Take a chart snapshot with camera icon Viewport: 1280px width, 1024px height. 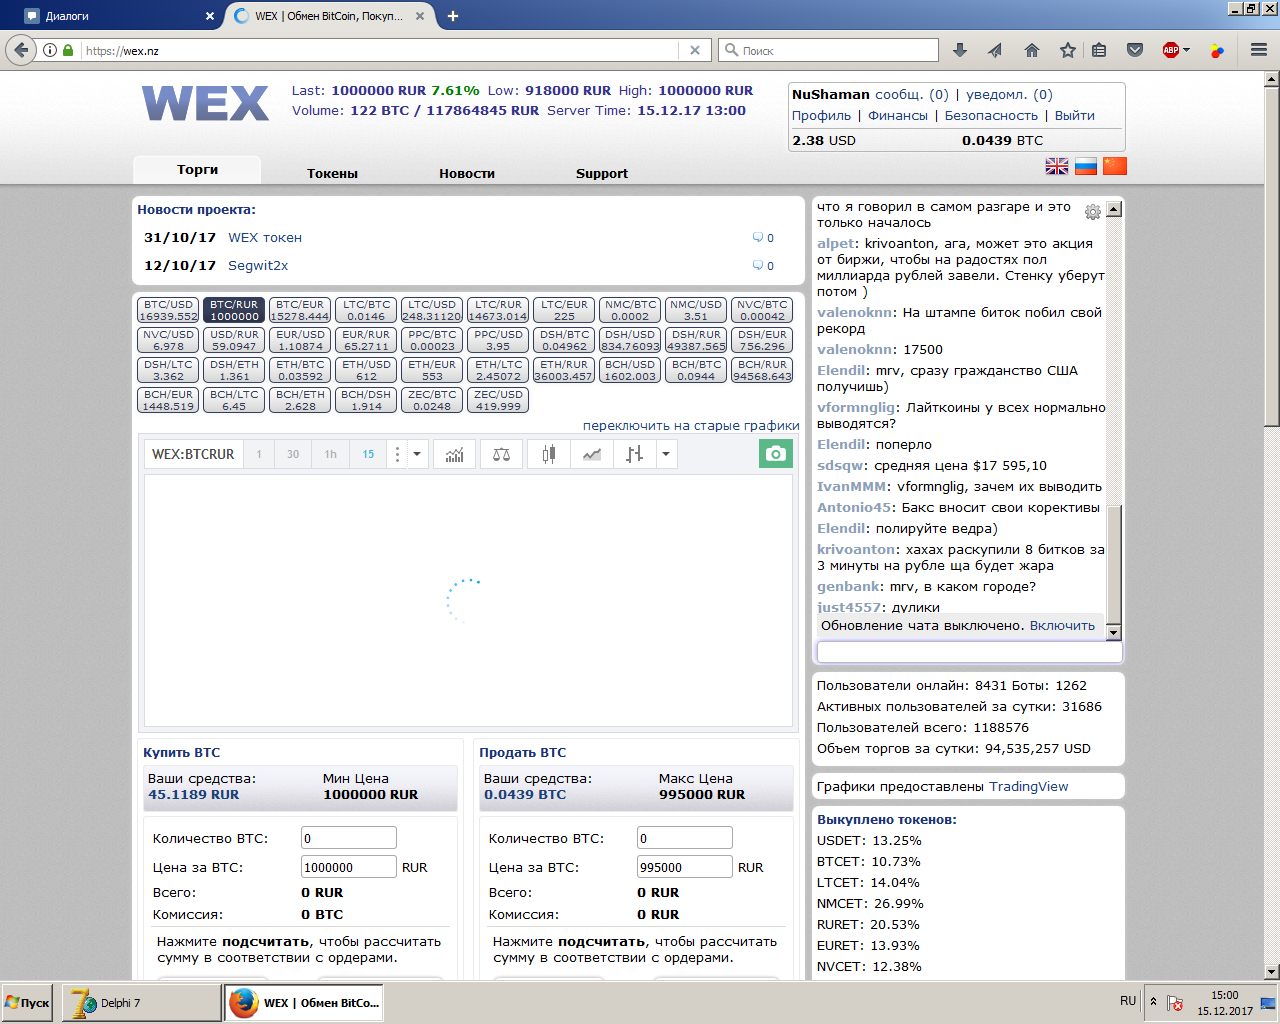tap(775, 454)
